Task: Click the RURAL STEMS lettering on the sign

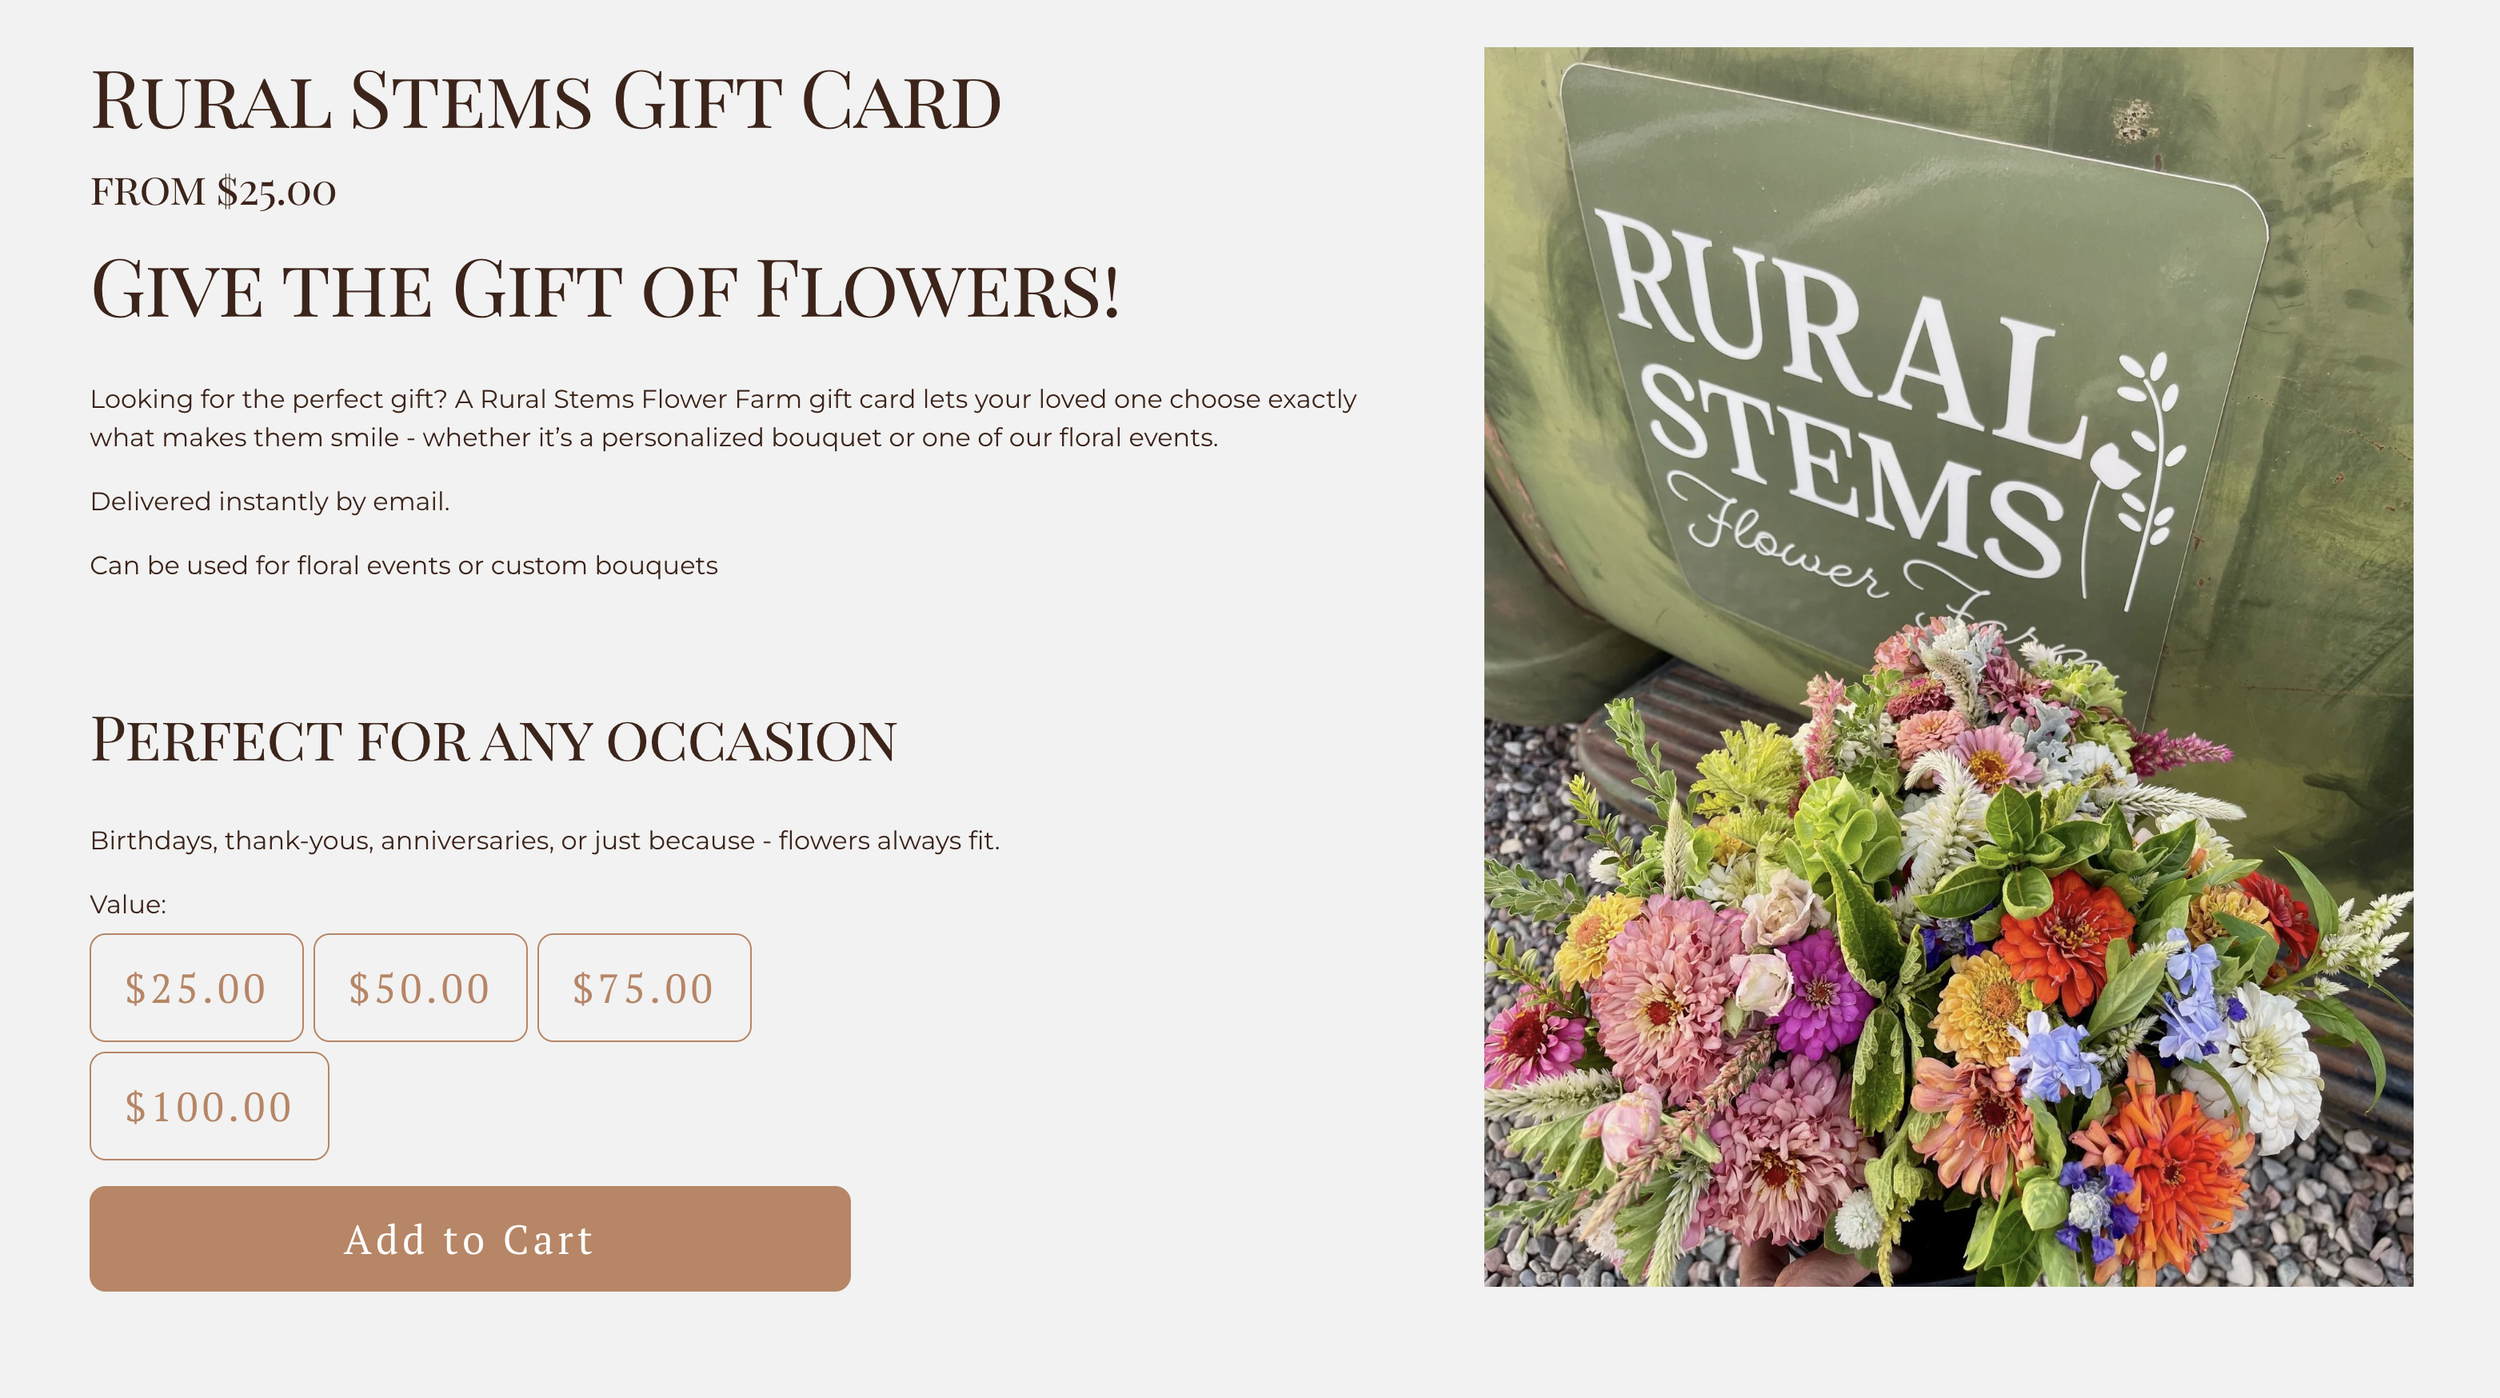Action: point(1840,390)
